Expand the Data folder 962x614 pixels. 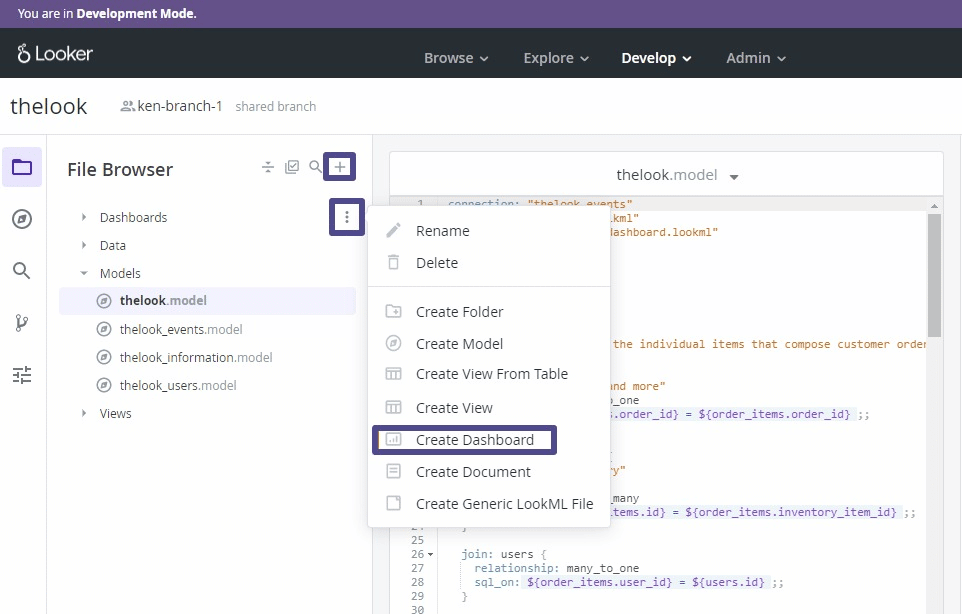point(84,245)
